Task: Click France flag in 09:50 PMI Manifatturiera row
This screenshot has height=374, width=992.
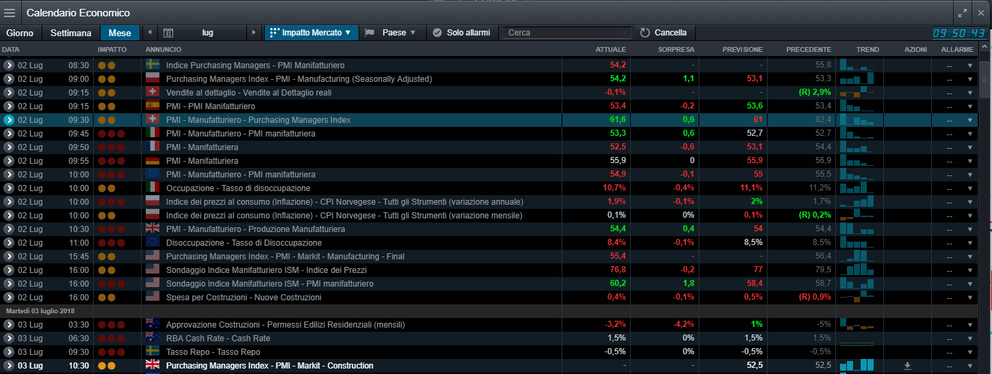Action: pos(152,147)
